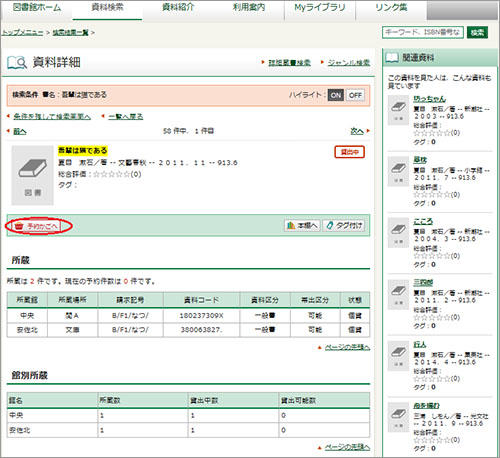The image size is (500, 458).
Task: Click the タグ付け tag button
Action: (x=344, y=226)
